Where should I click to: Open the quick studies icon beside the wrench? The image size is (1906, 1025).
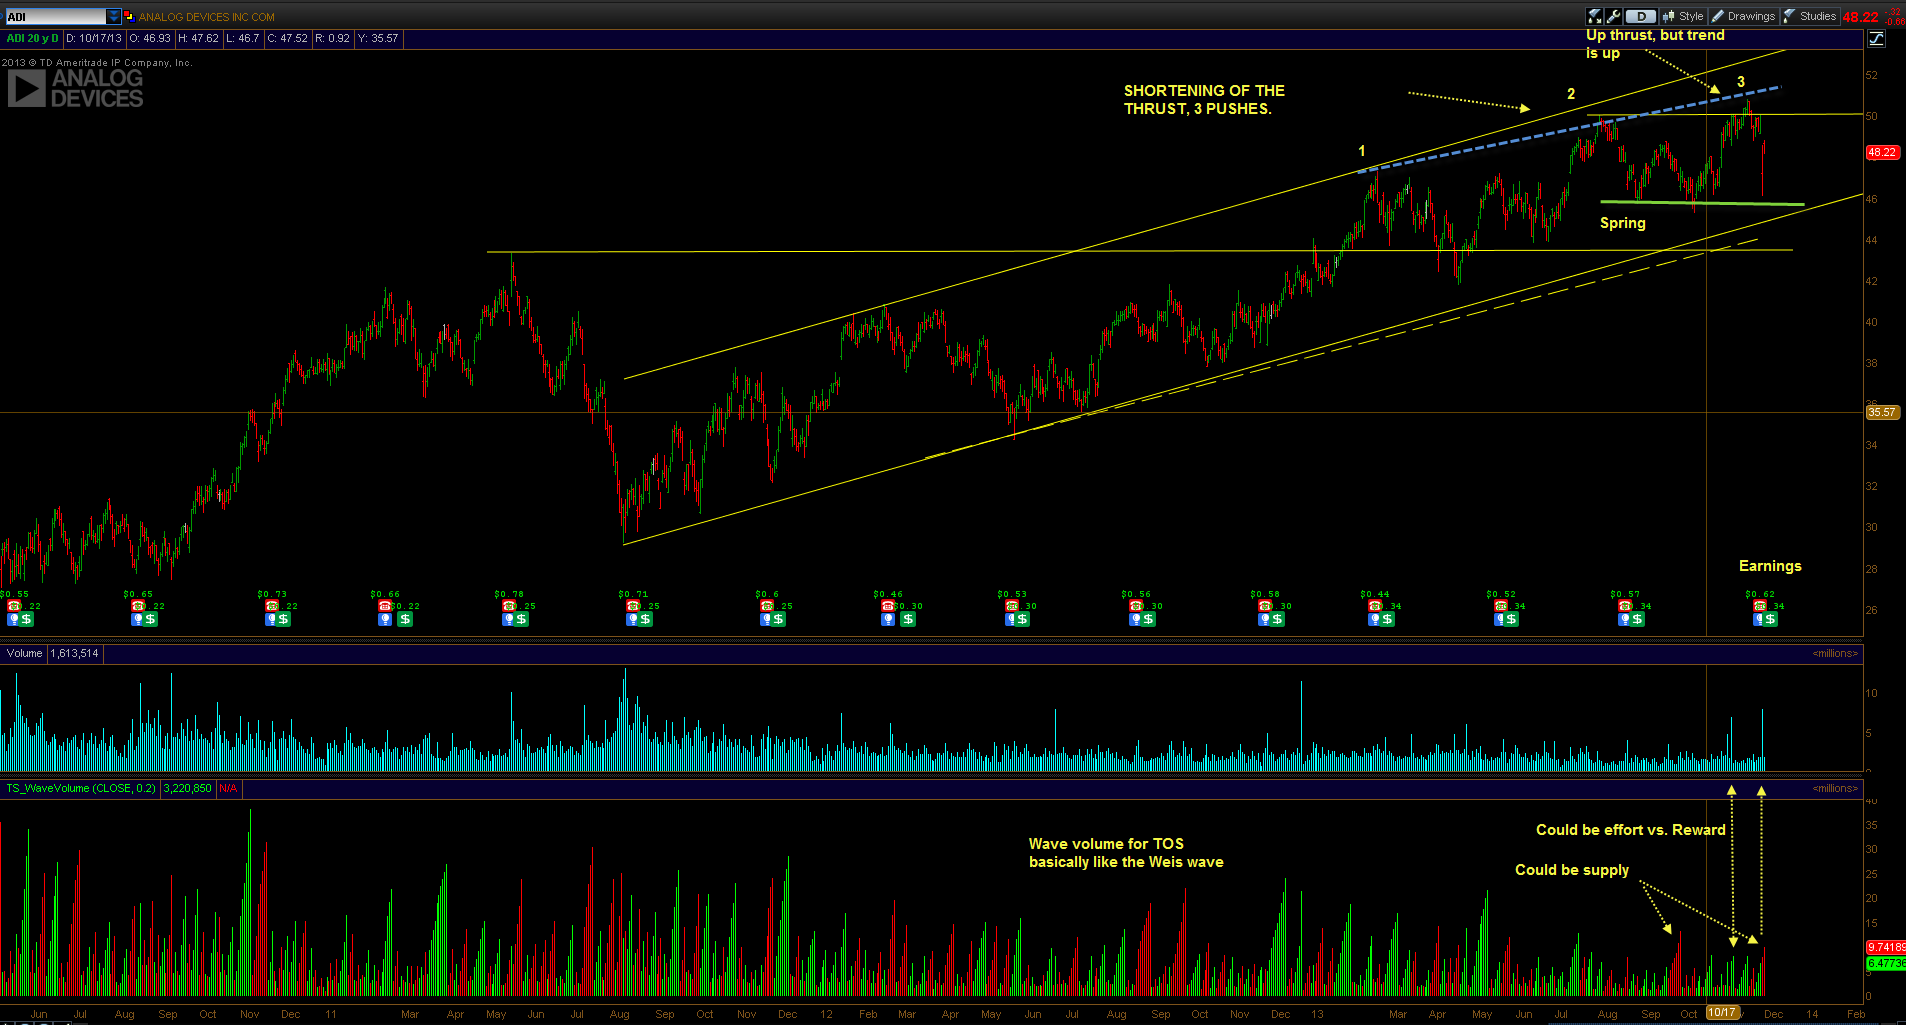(1595, 16)
